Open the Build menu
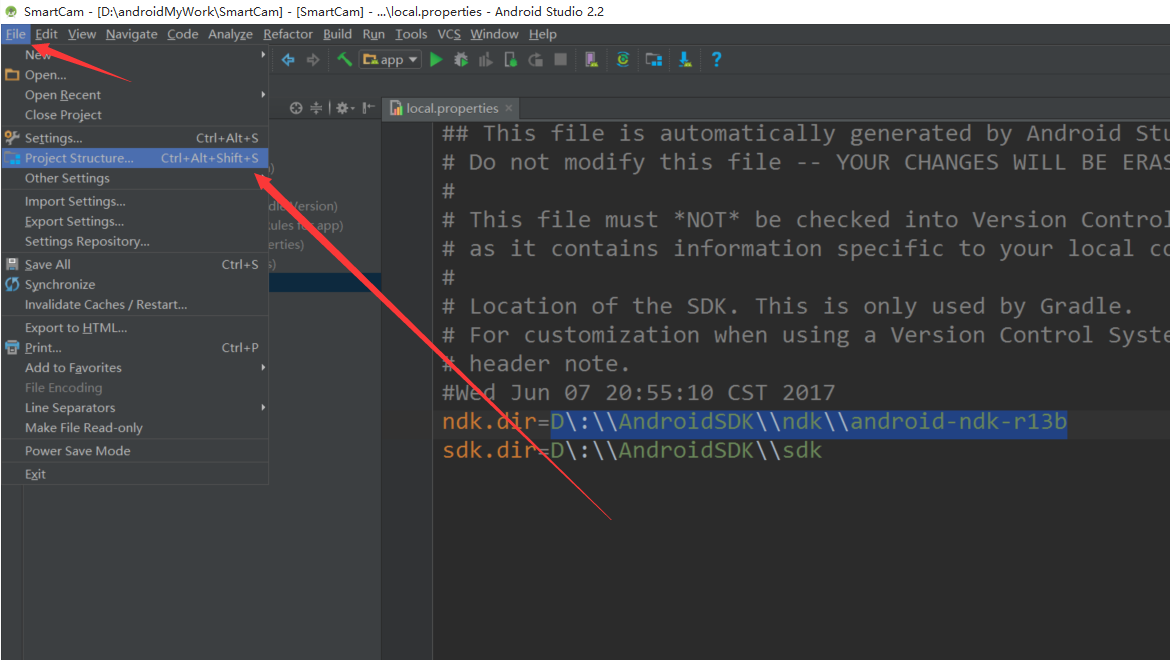 coord(337,34)
